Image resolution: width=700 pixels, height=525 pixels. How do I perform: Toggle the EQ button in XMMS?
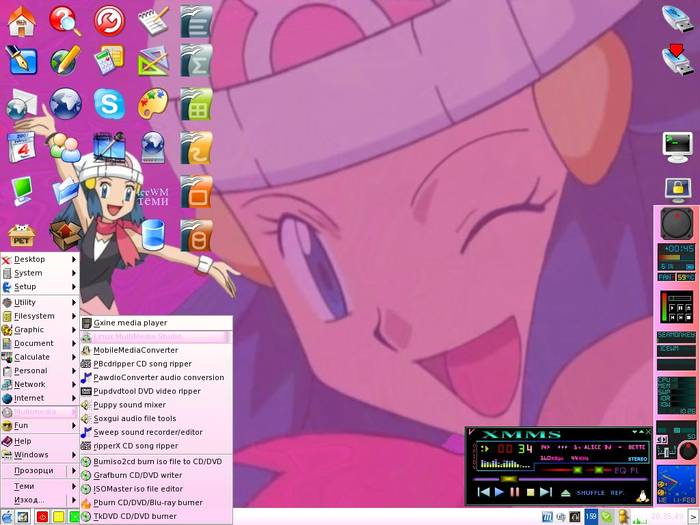(620, 471)
